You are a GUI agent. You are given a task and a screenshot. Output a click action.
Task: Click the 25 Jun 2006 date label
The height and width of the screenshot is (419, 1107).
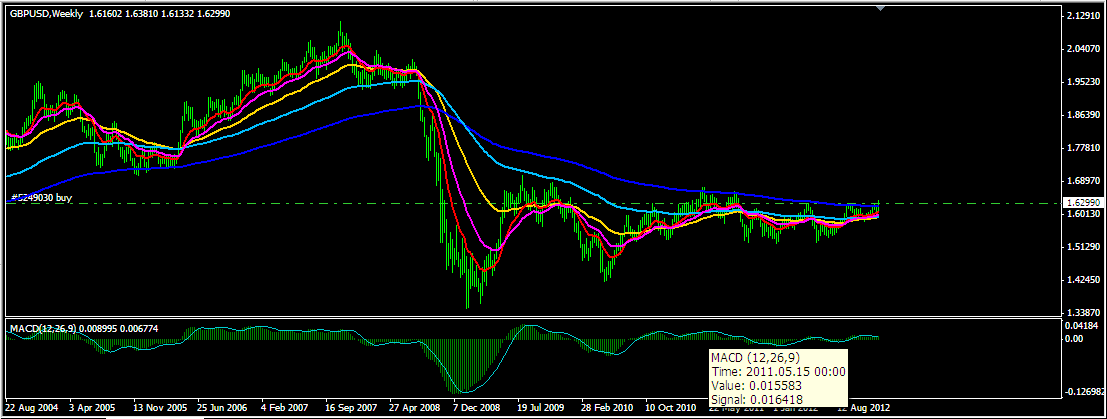pyautogui.click(x=223, y=408)
